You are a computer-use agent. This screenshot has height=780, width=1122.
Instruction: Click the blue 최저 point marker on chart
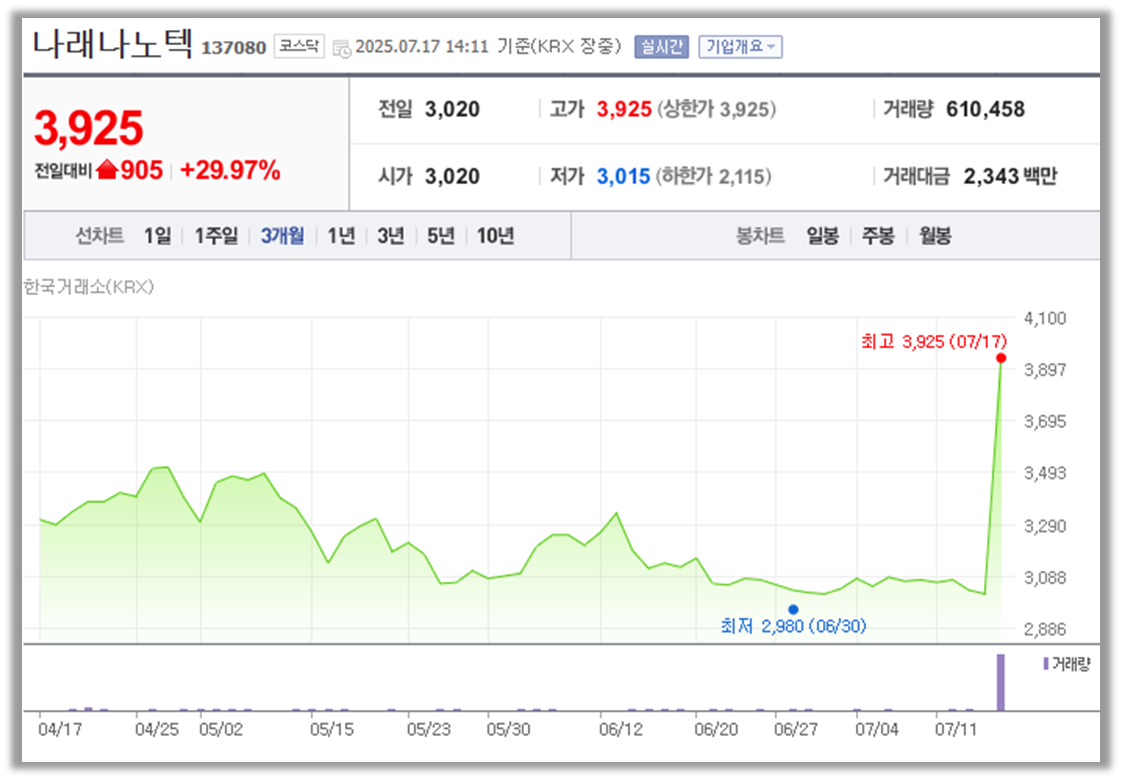coord(793,610)
